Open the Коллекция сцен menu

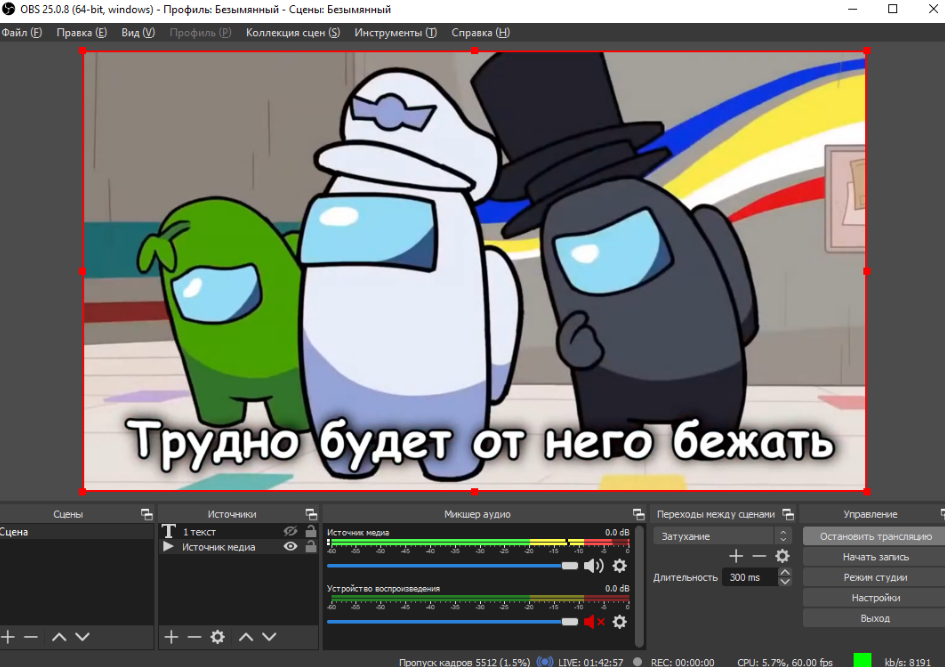click(x=292, y=33)
